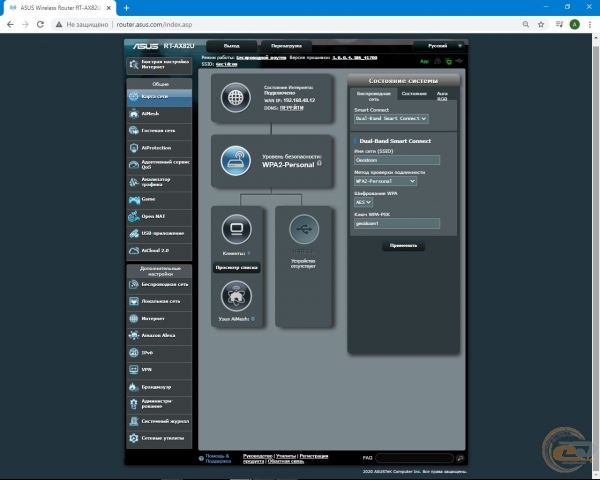600x480 pixels.
Task: Open Quick Internet Setup wizard
Action: click(x=159, y=65)
